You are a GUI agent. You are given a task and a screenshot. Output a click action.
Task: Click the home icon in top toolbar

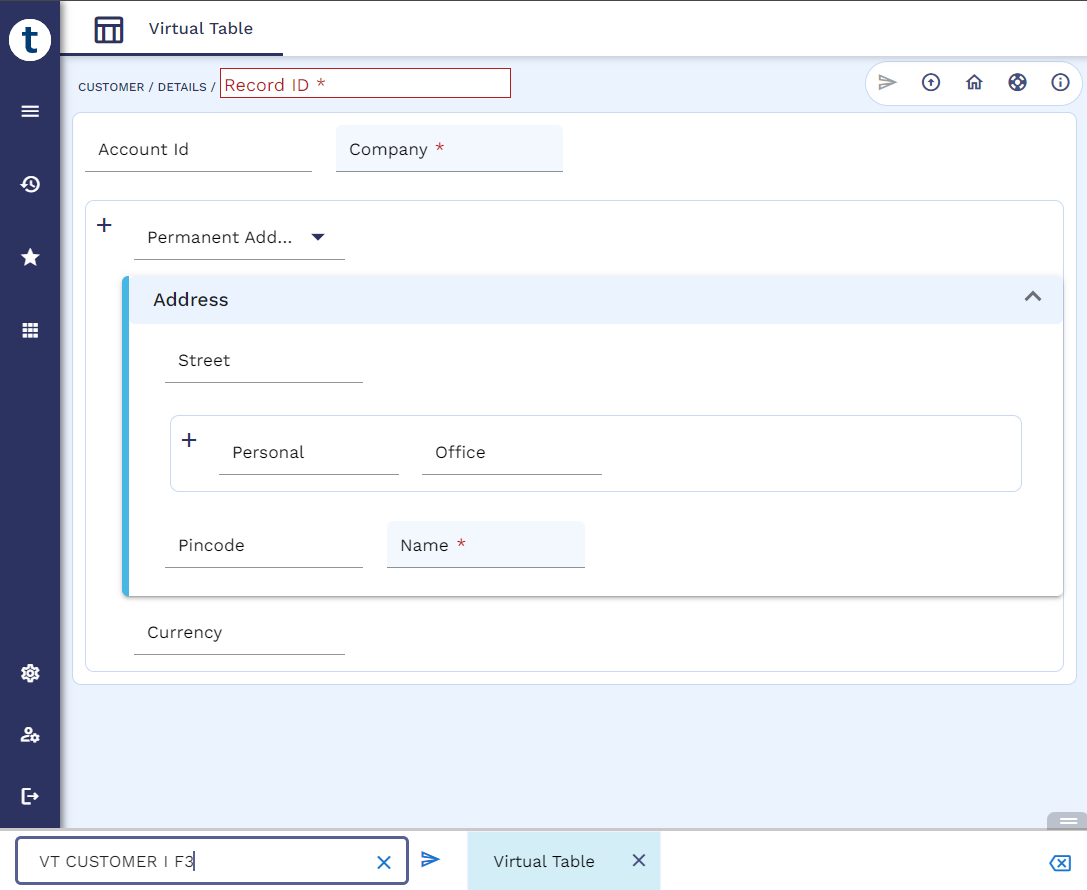pos(974,83)
